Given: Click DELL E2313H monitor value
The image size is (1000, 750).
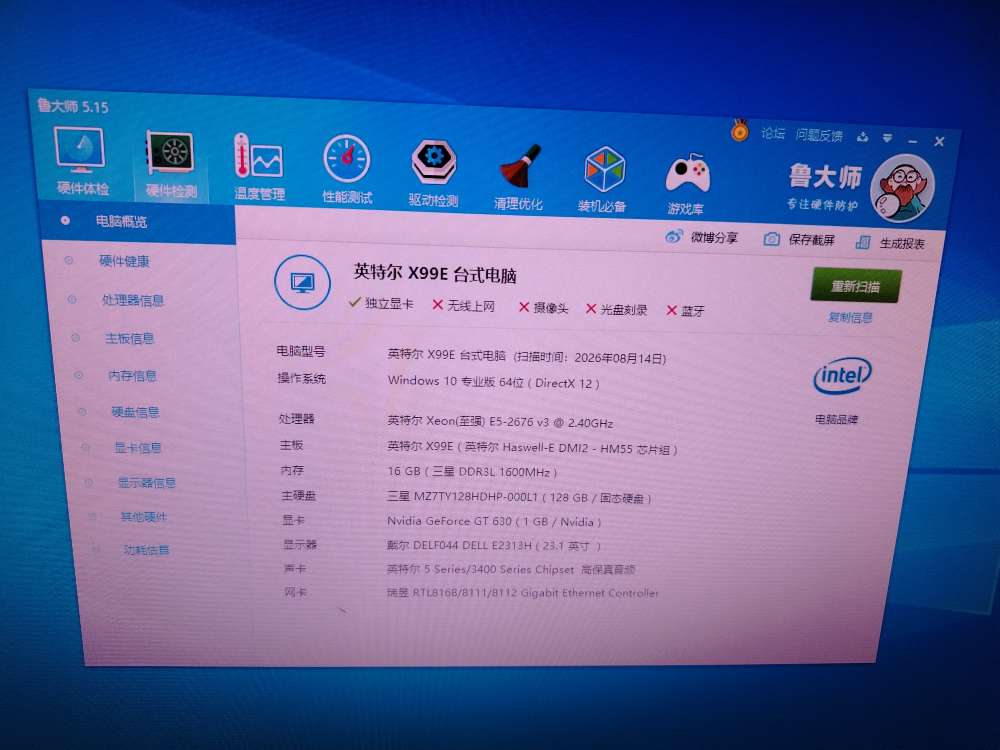Looking at the screenshot, I should (x=494, y=545).
